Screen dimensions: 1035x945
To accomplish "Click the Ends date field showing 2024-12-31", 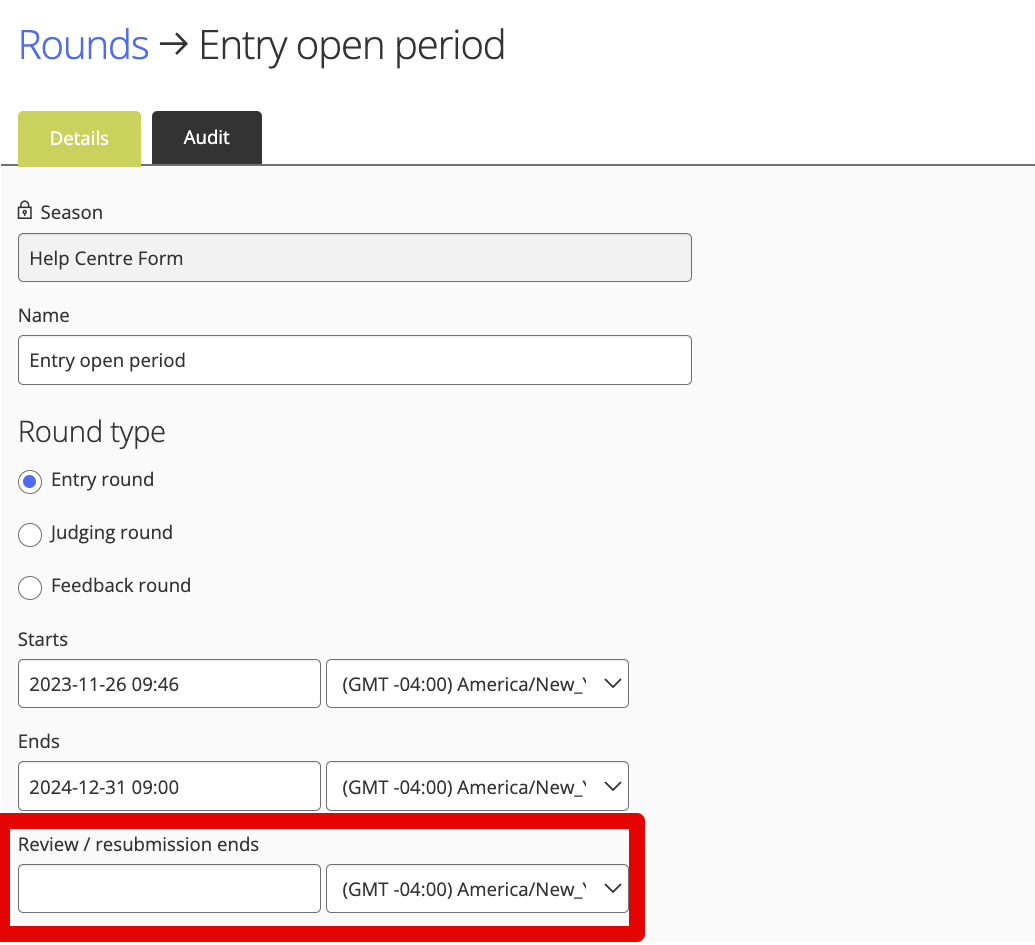I will [x=168, y=786].
